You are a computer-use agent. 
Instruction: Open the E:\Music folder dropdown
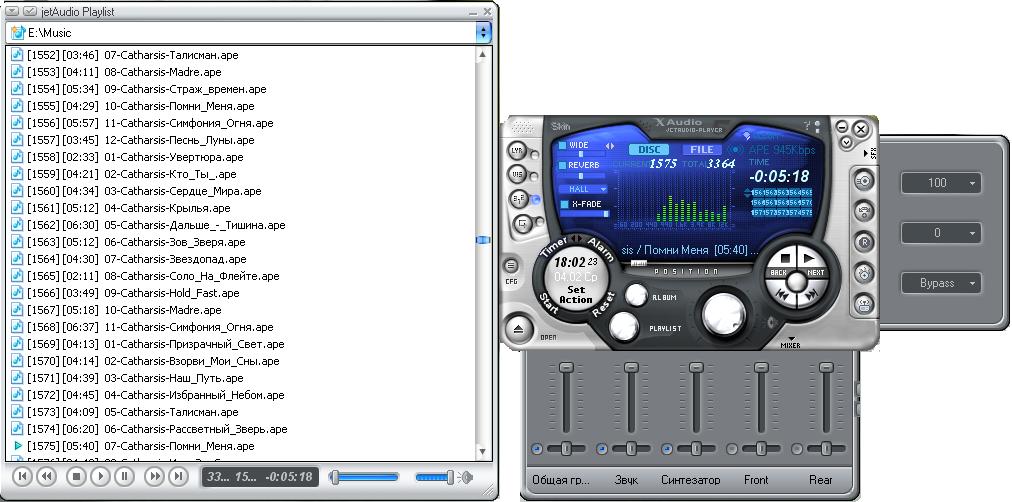click(483, 33)
